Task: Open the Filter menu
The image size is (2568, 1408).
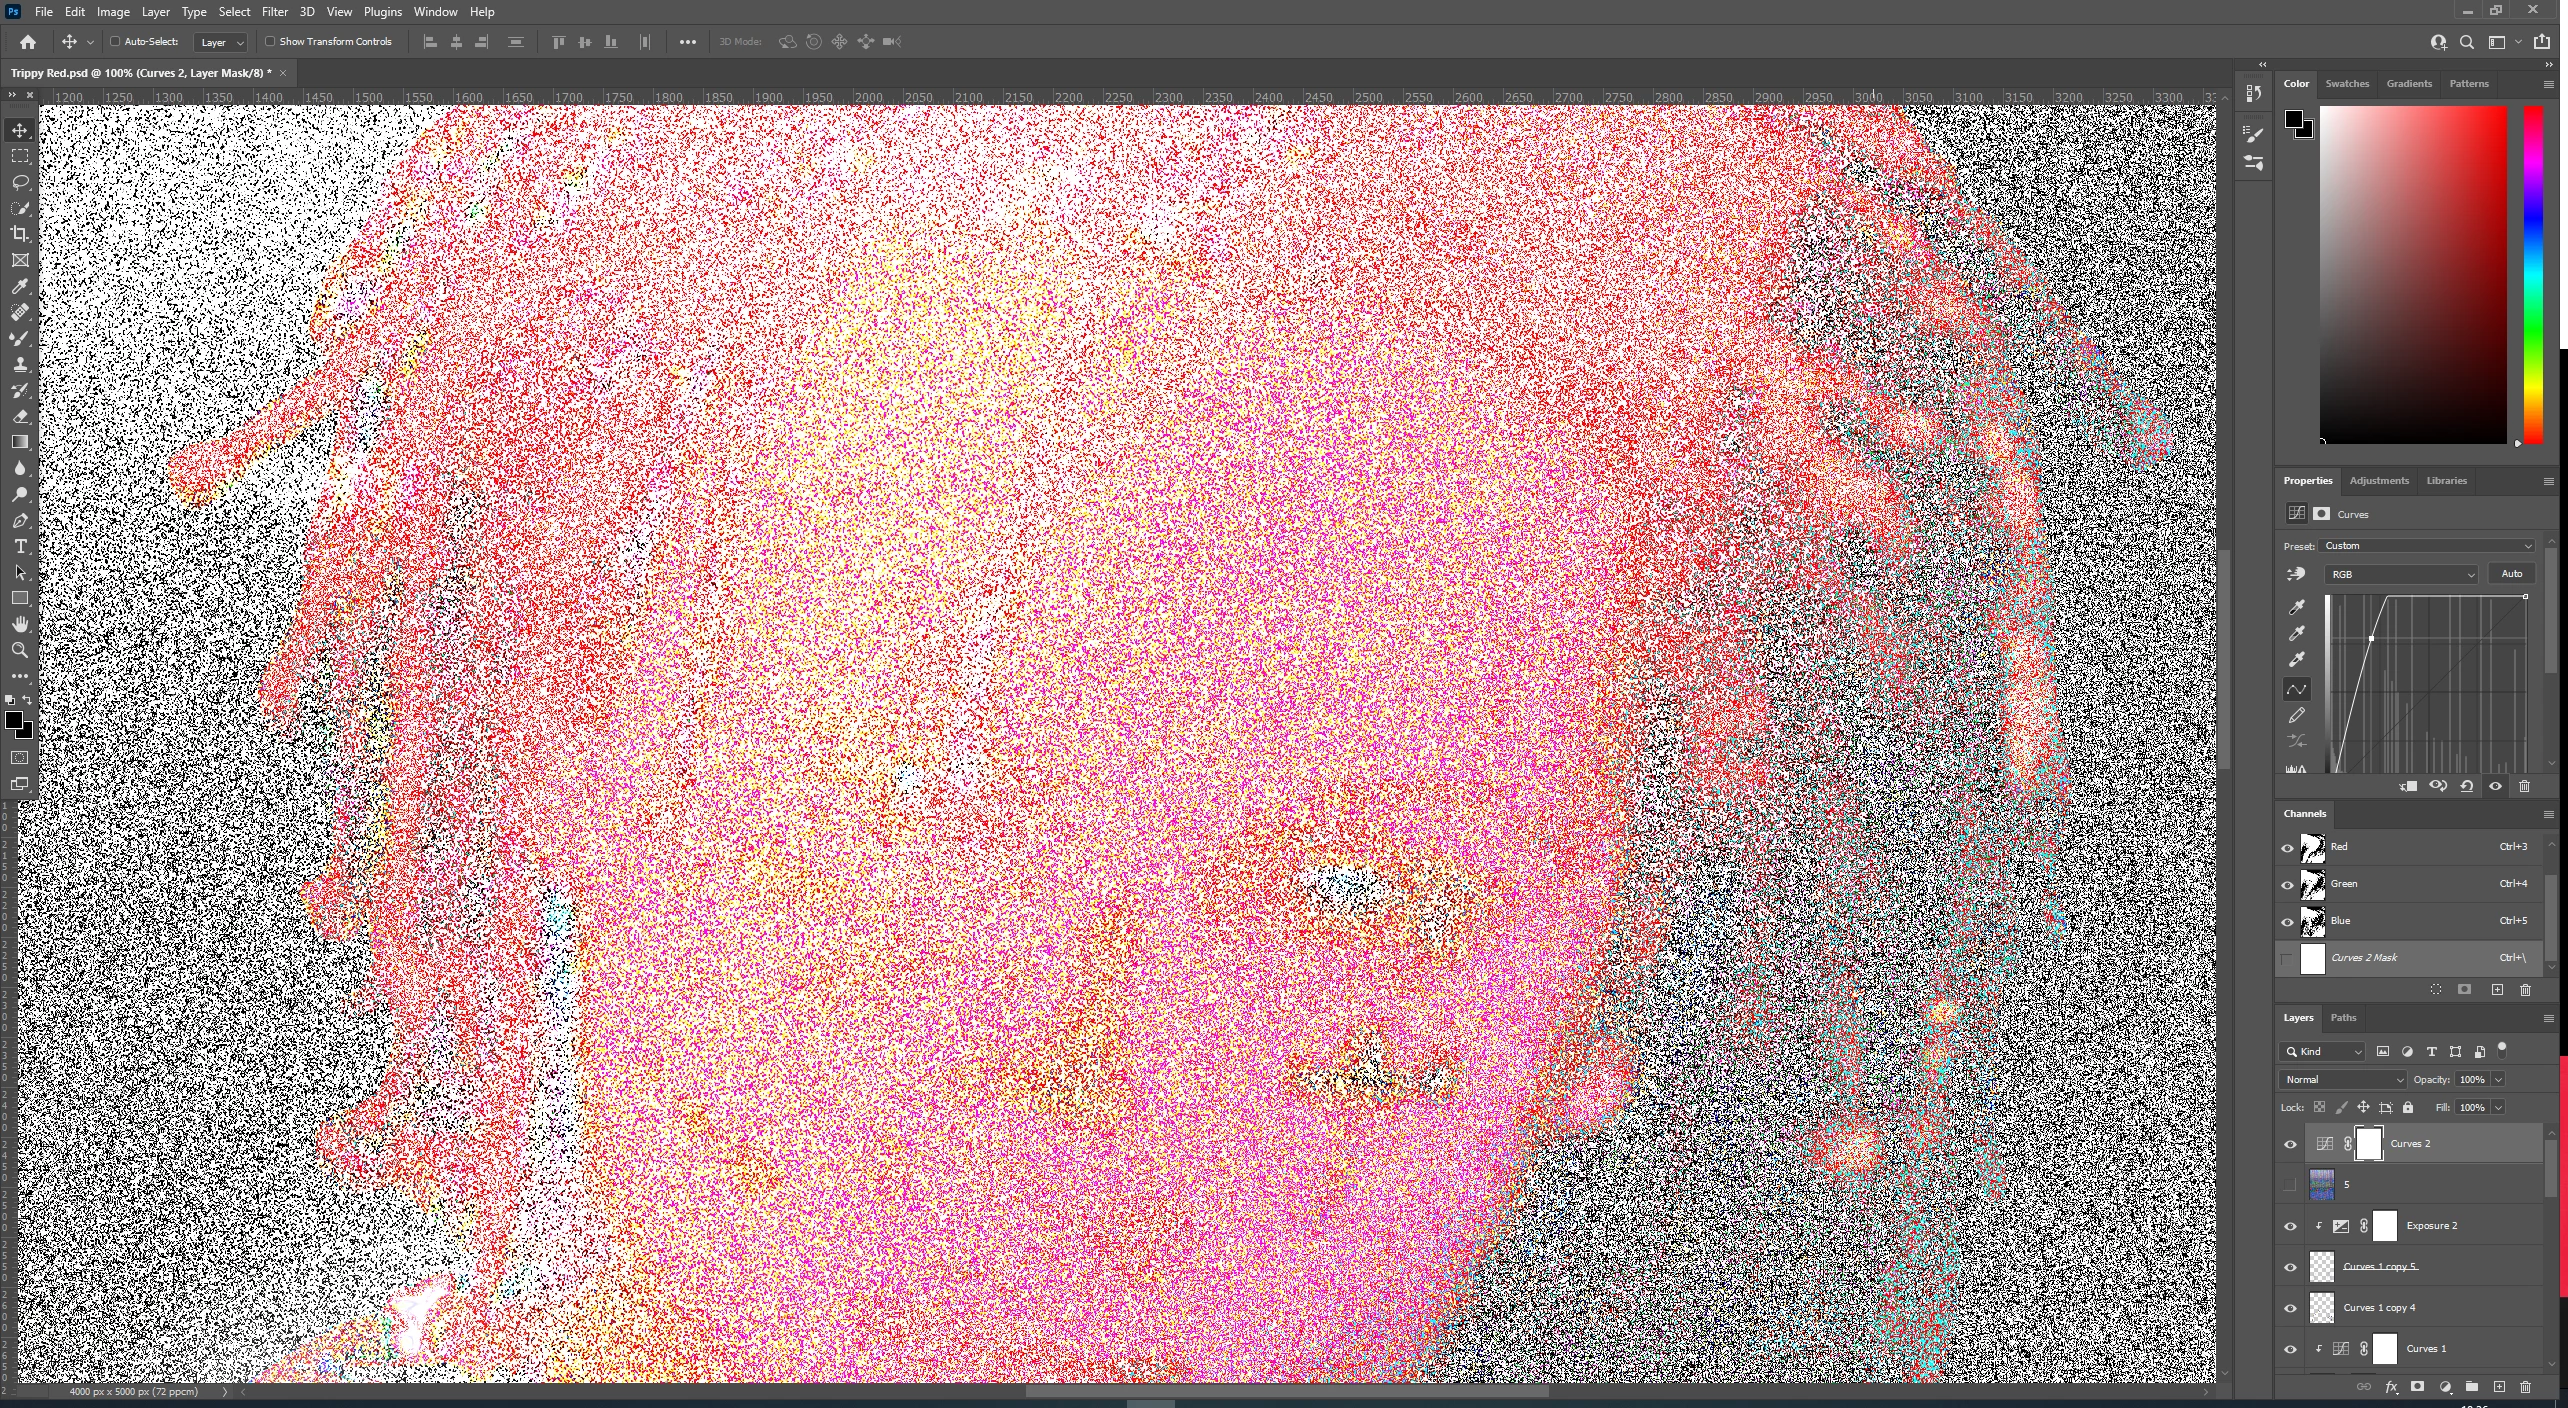Action: point(274,12)
